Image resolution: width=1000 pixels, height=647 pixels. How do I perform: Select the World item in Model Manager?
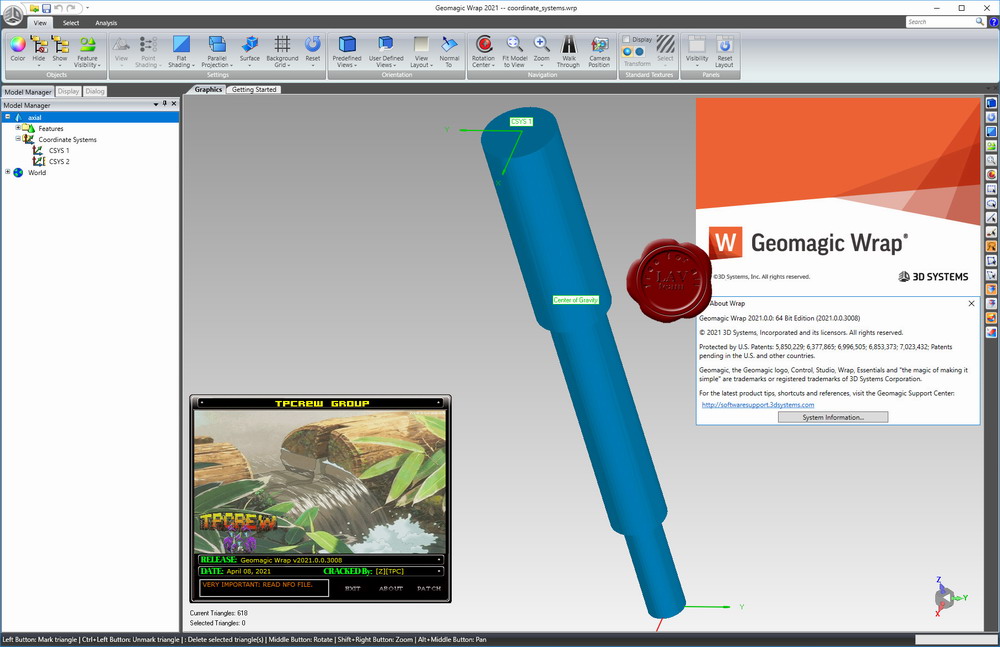pos(36,172)
